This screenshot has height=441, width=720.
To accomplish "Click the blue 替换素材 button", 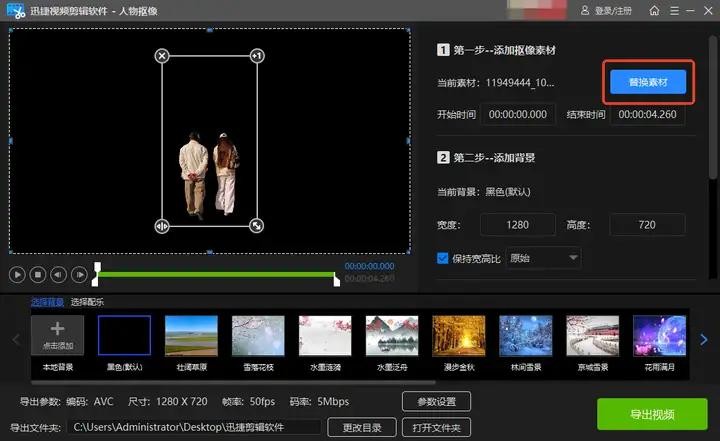I will (x=648, y=82).
